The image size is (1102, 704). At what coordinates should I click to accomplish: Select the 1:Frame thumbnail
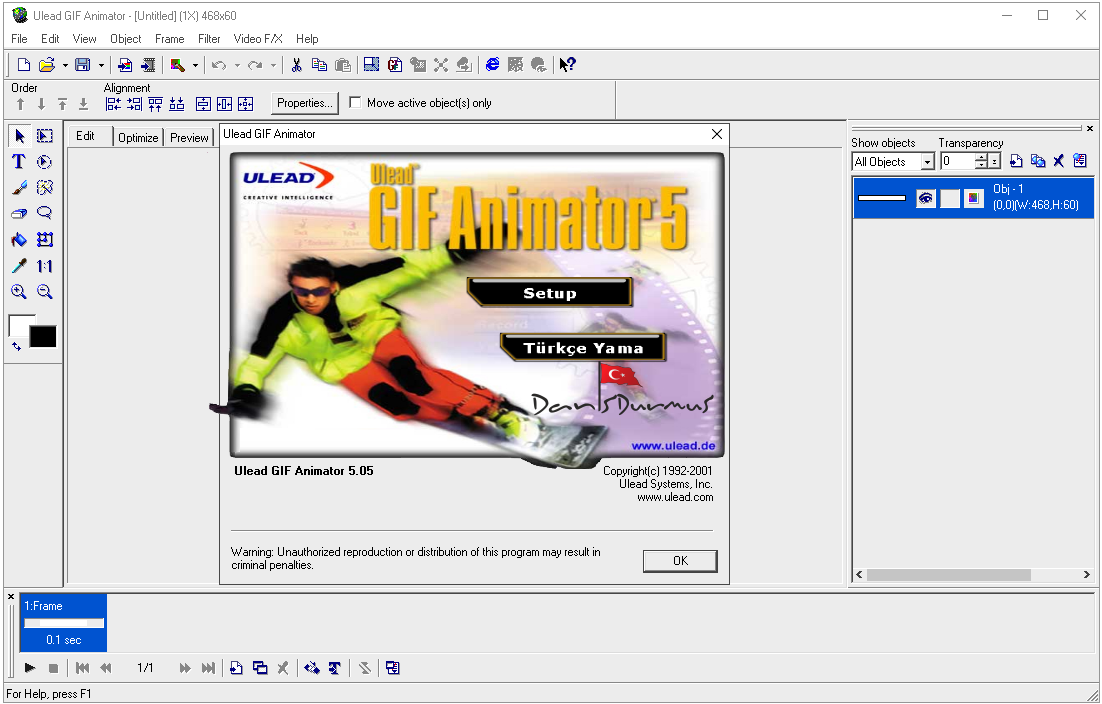64,622
